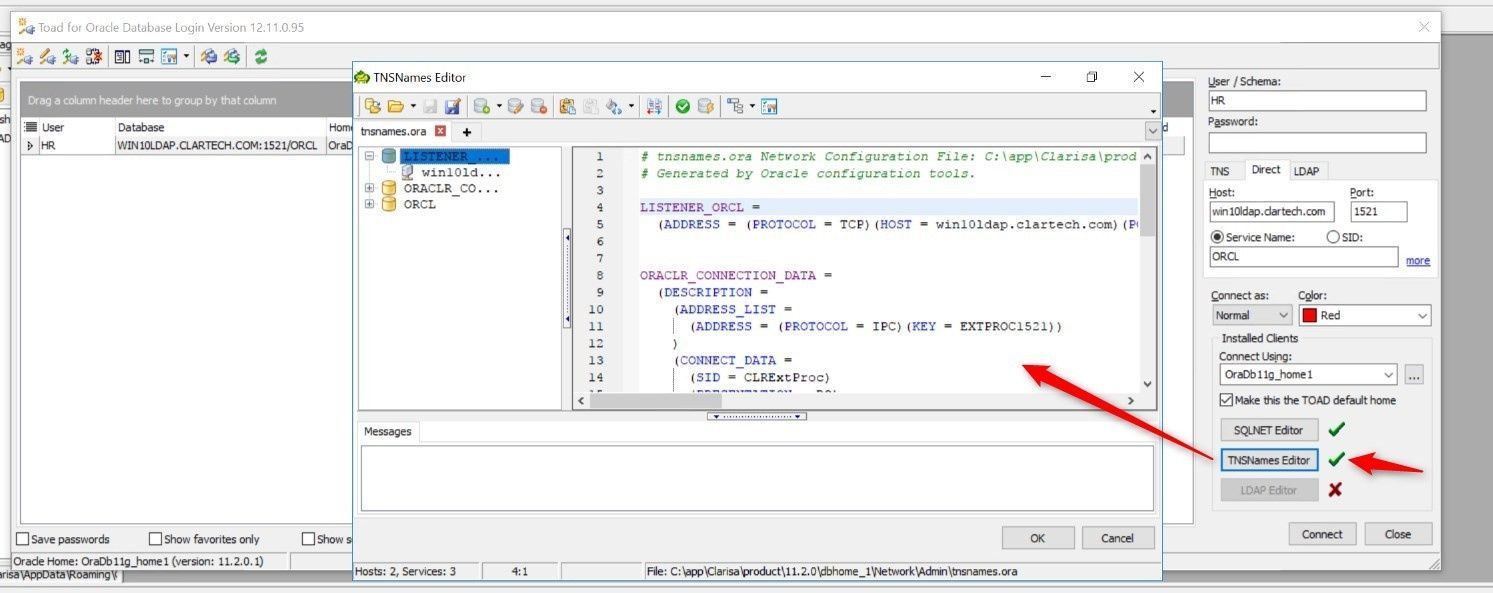The image size is (1493, 593).
Task: Click the Password input field
Action: click(x=1317, y=143)
